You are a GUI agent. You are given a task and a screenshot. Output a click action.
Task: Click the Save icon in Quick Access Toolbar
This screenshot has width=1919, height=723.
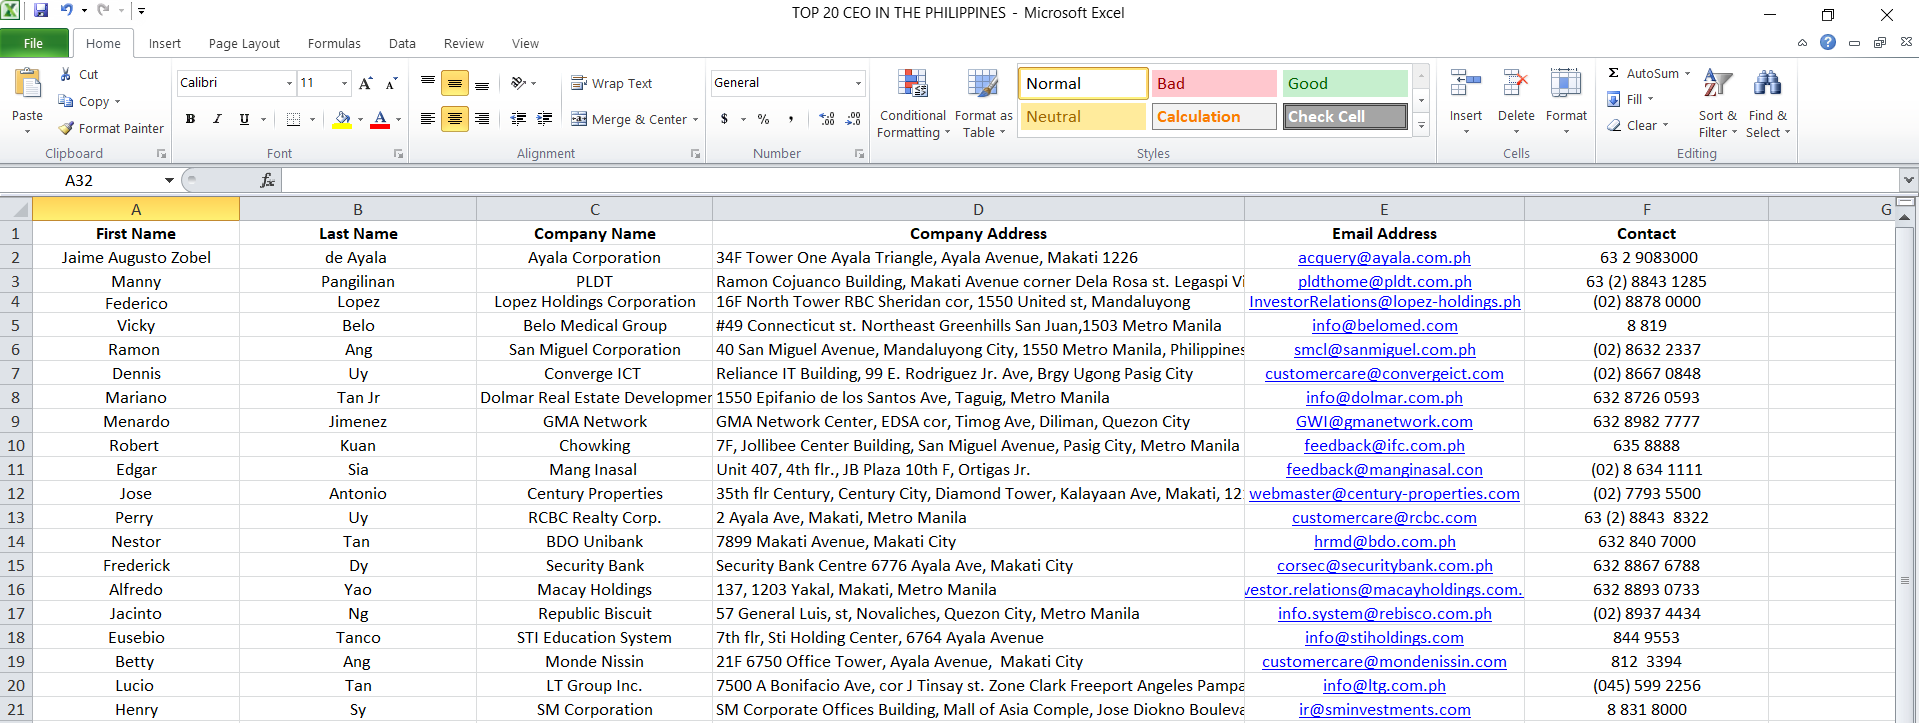click(41, 11)
